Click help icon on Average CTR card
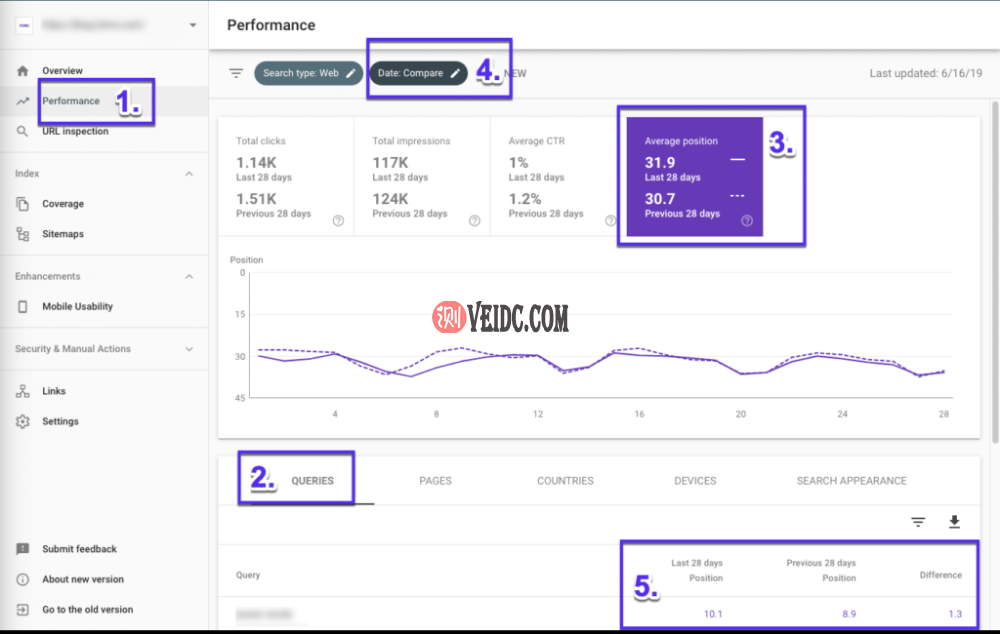The image size is (1000, 634). (610, 221)
